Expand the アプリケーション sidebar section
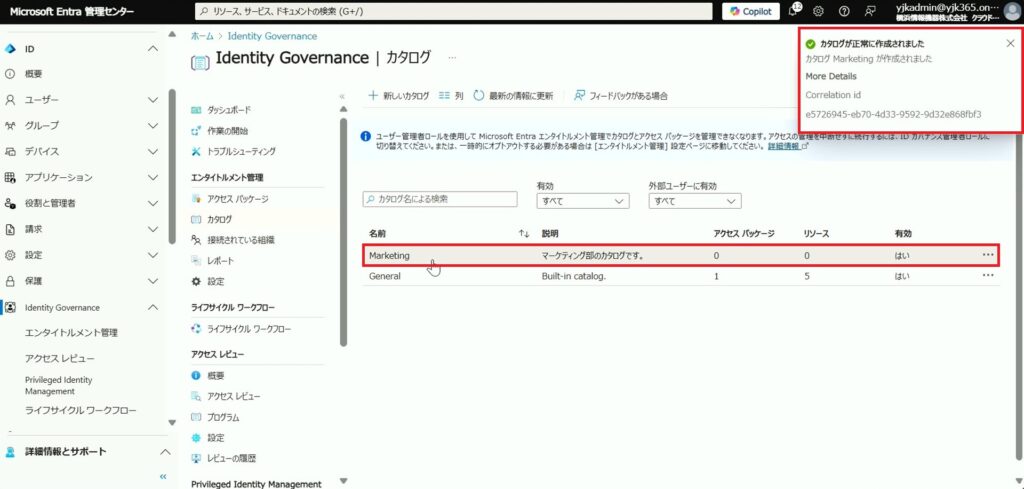Screen dimensions: 1024x489 tap(153, 178)
